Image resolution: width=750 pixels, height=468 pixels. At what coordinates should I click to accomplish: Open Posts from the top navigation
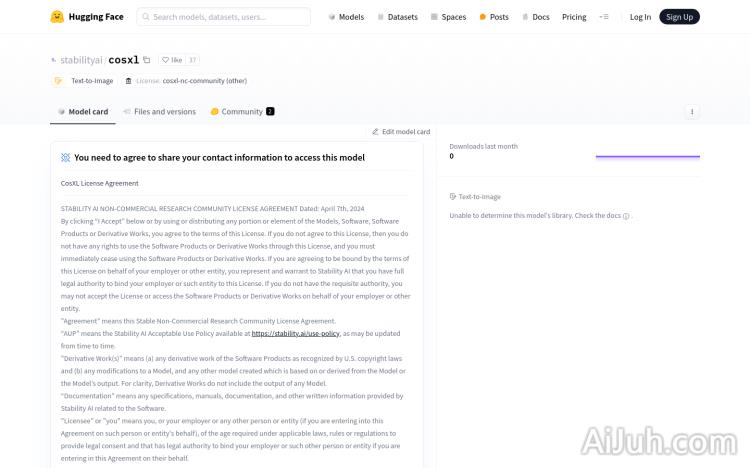pos(494,17)
